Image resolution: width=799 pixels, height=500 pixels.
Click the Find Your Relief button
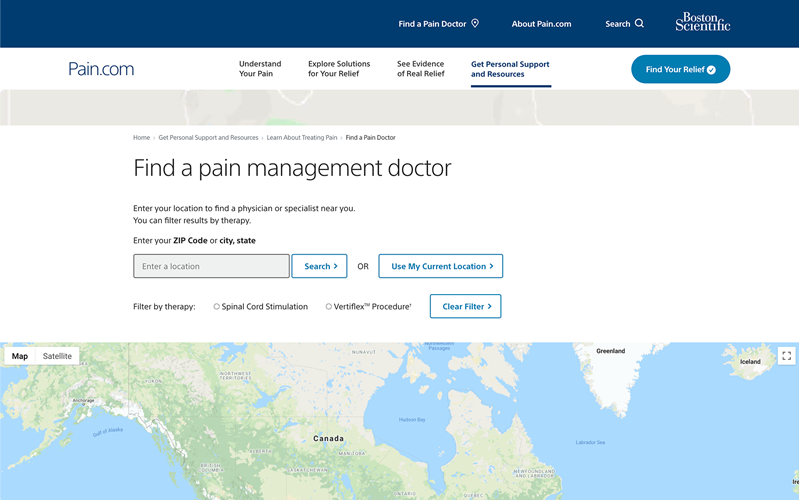coord(680,69)
